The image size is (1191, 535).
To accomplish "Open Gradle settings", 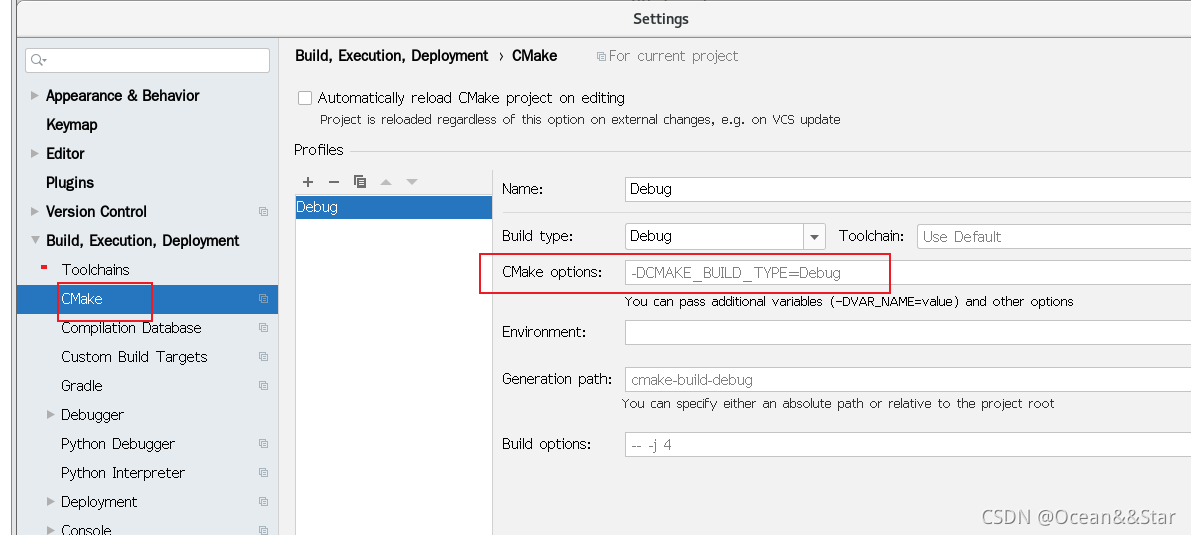I will coord(82,385).
